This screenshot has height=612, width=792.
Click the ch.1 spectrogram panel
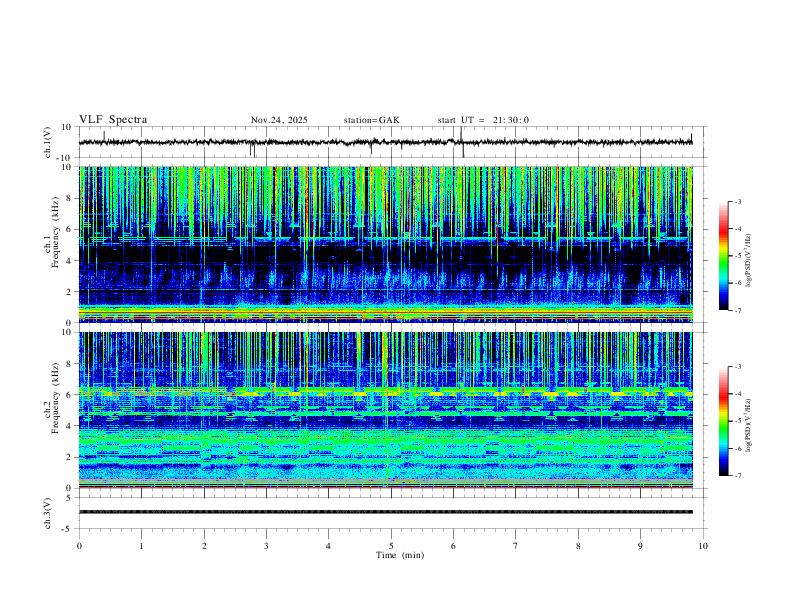[x=385, y=244]
